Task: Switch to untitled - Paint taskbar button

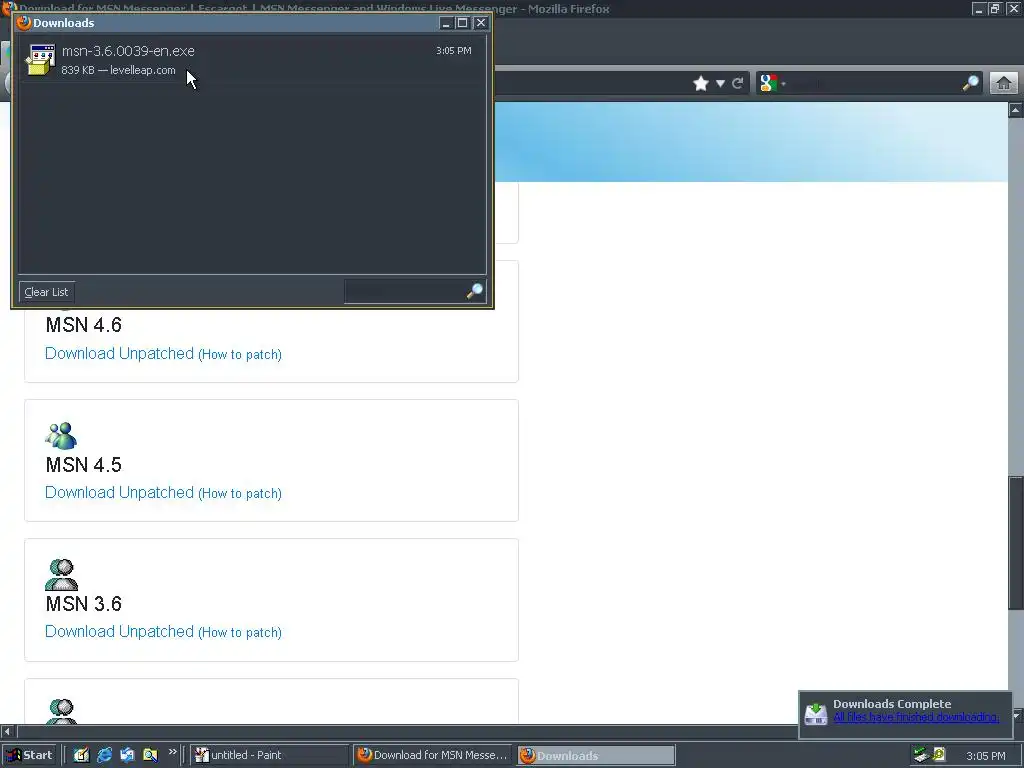Action: [x=269, y=755]
